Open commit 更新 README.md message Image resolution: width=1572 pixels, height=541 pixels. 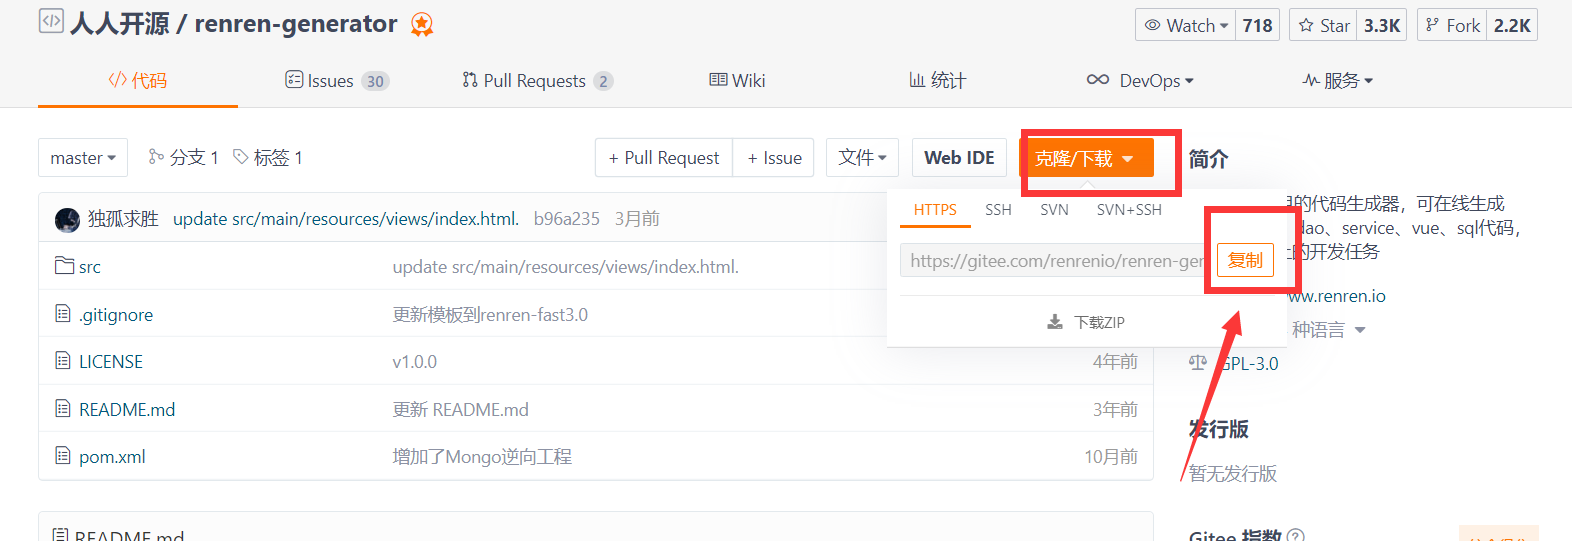click(461, 410)
